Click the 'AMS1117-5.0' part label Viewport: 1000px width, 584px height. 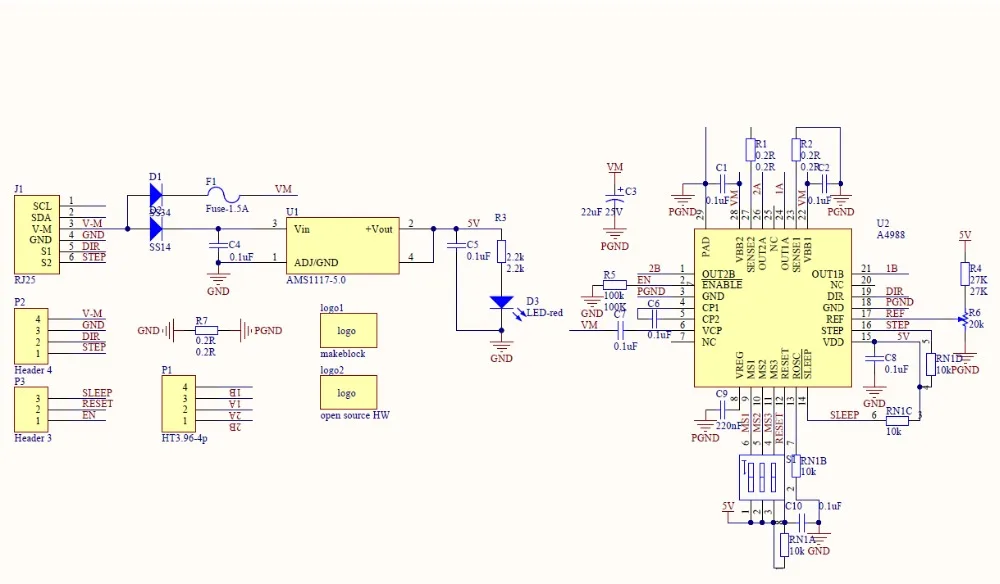(x=316, y=280)
